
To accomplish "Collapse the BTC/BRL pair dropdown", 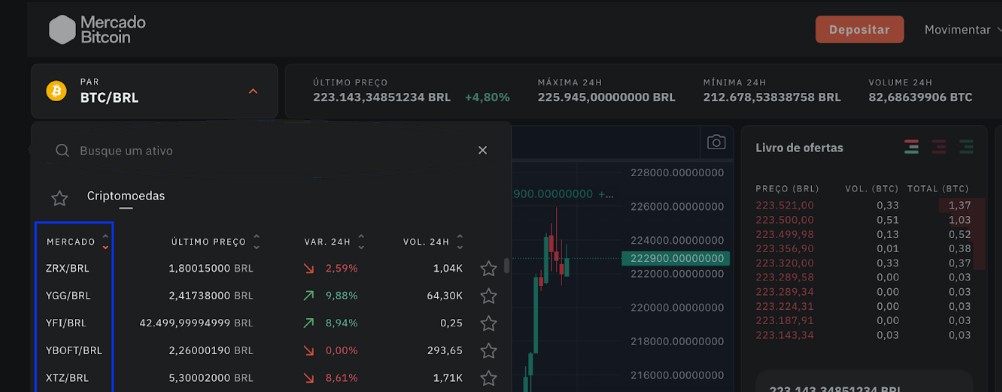I will tap(253, 91).
